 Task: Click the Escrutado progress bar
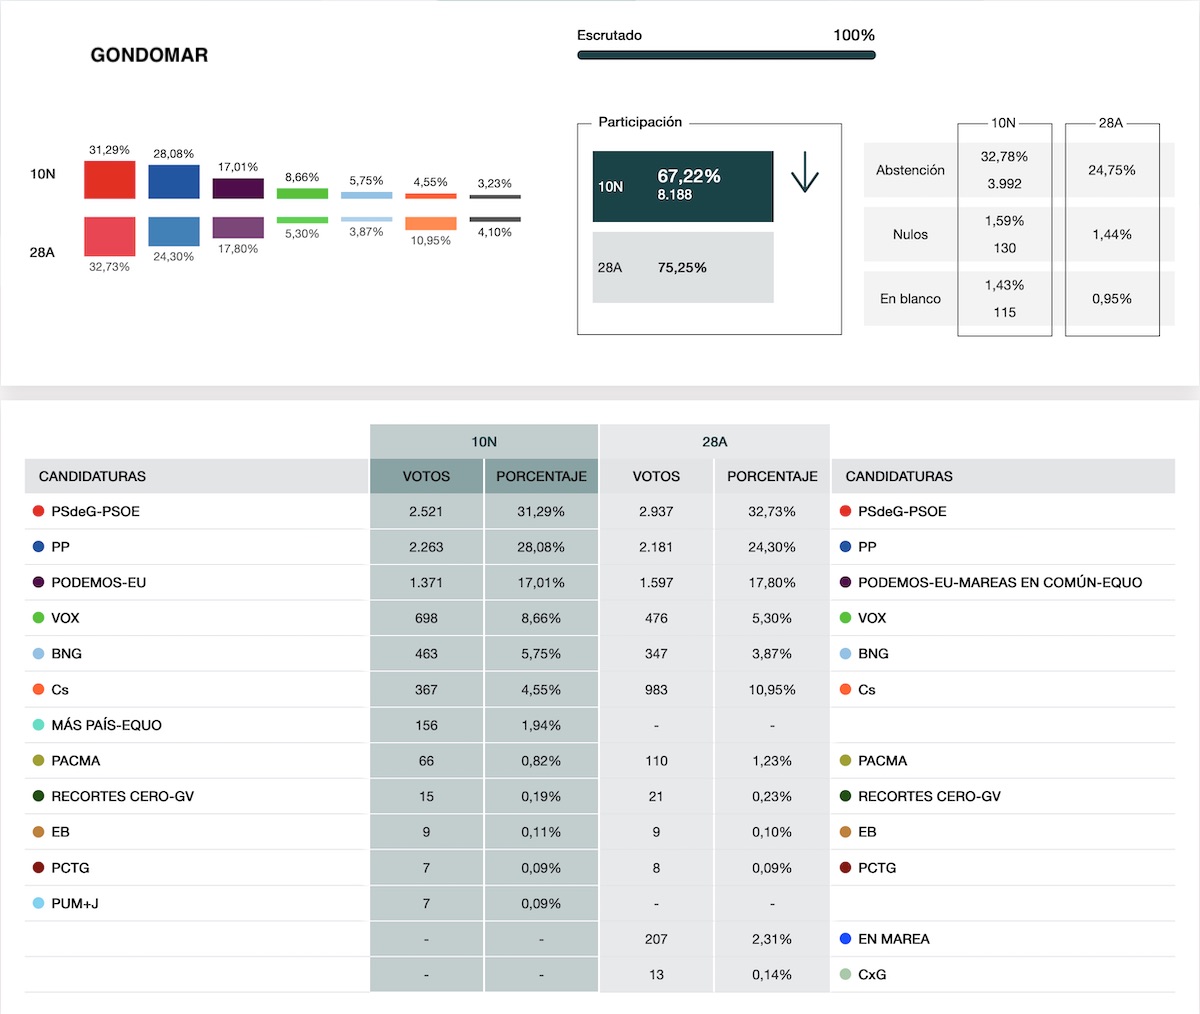coord(726,55)
